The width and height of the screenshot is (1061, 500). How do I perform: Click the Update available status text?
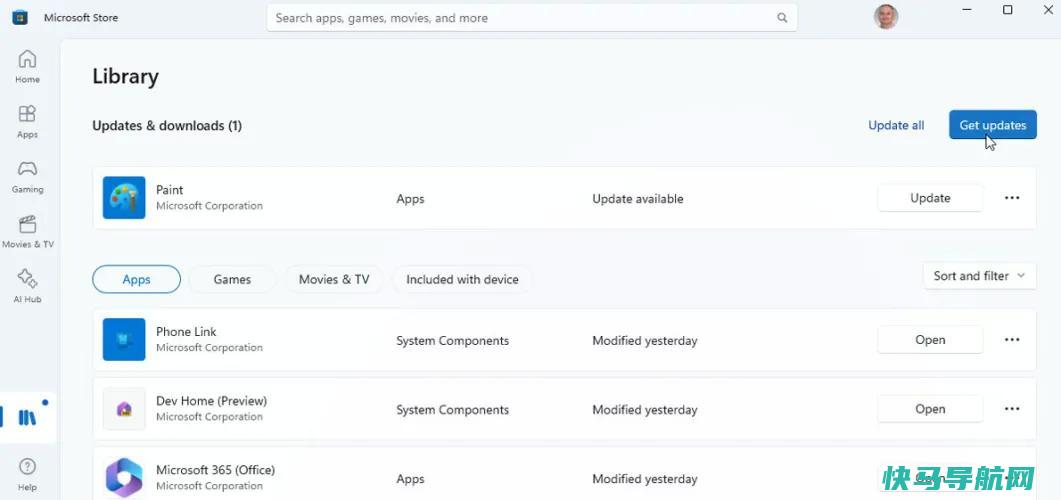pyautogui.click(x=637, y=199)
